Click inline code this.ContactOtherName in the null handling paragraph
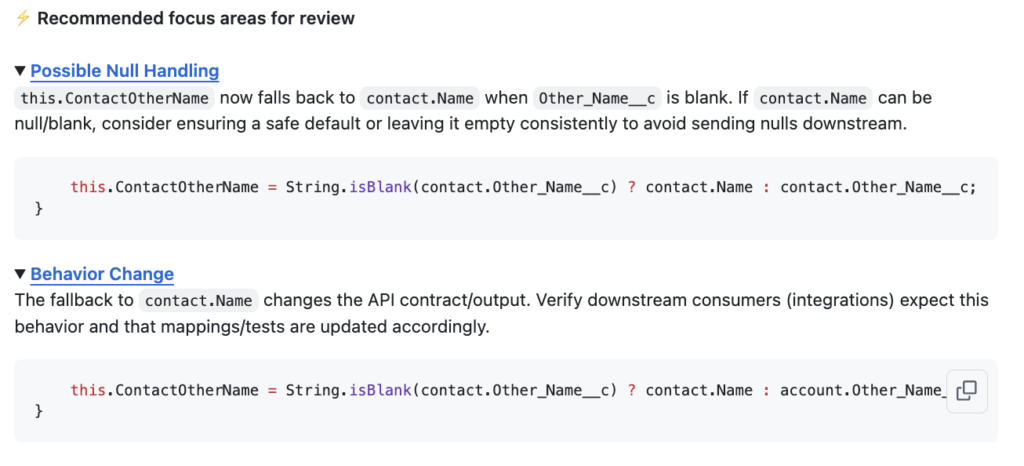This screenshot has width=1024, height=466. coord(116,98)
